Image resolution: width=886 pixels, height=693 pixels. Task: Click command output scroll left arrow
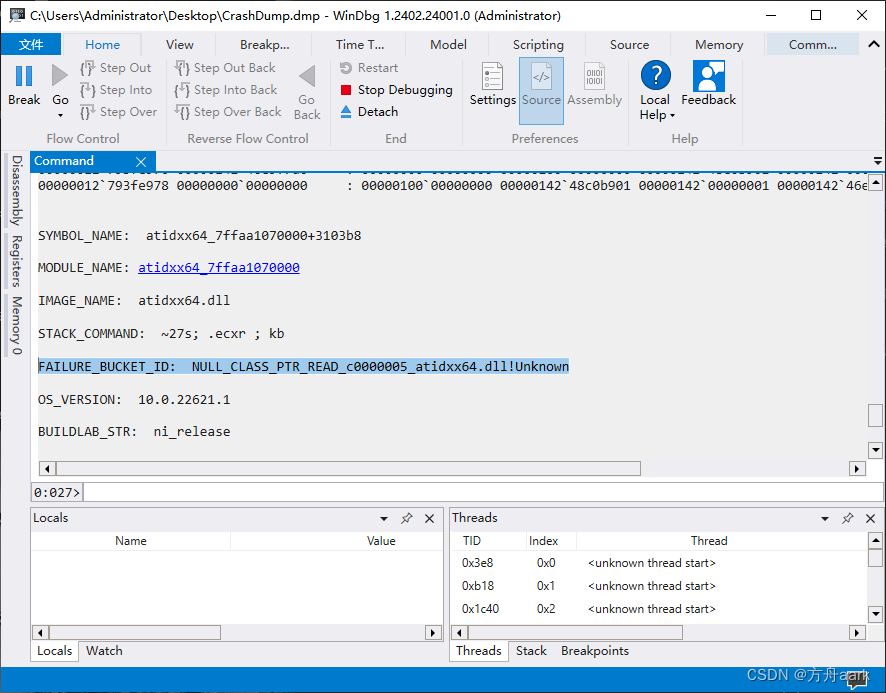pos(47,469)
